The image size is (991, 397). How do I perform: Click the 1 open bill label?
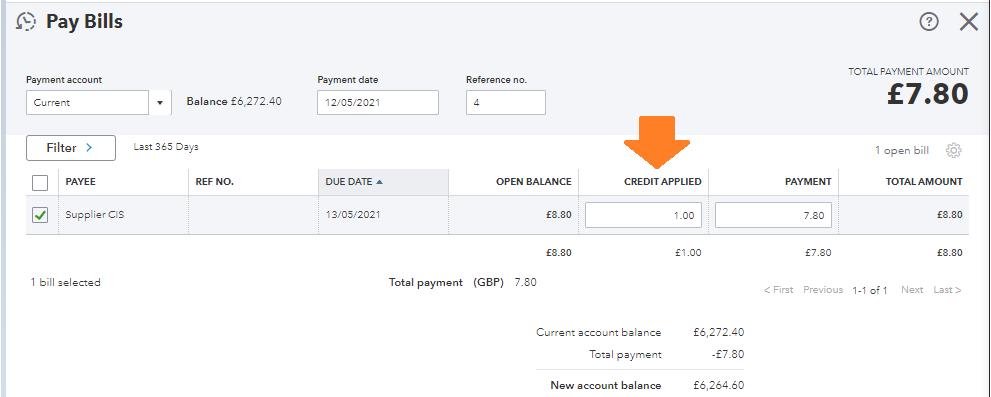pyautogui.click(x=902, y=150)
